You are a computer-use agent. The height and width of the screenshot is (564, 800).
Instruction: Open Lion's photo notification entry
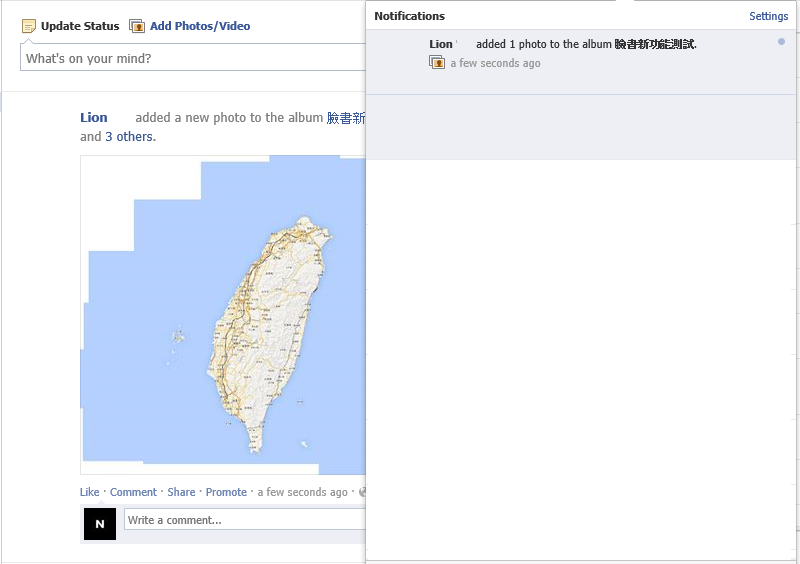tap(581, 62)
